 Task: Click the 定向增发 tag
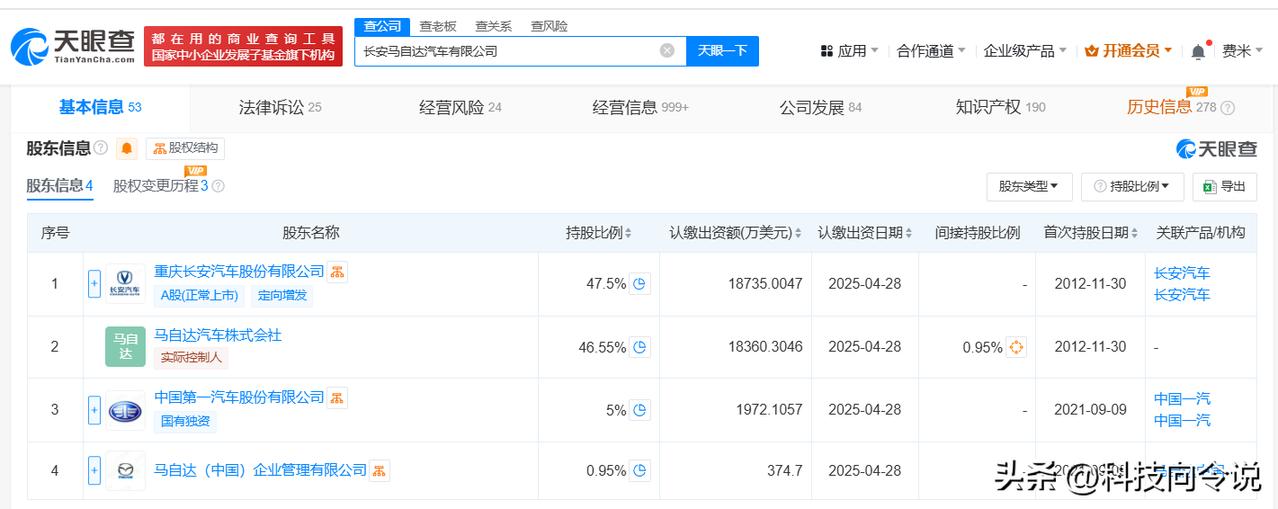point(283,295)
